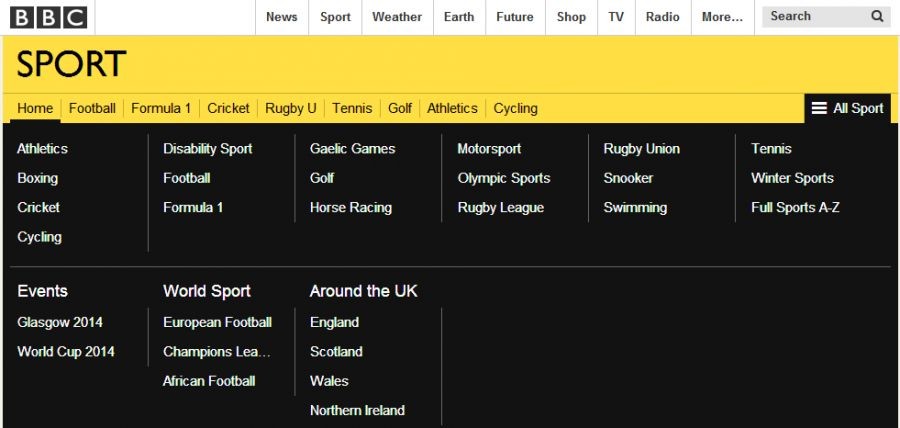The width and height of the screenshot is (900, 428).
Task: Select Athletics in the yellow navigation bar
Action: point(452,108)
